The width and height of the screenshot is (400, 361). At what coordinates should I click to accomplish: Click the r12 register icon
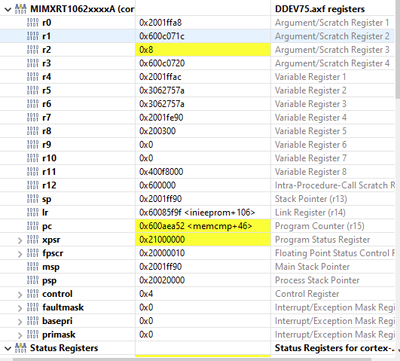pyautogui.click(x=33, y=185)
